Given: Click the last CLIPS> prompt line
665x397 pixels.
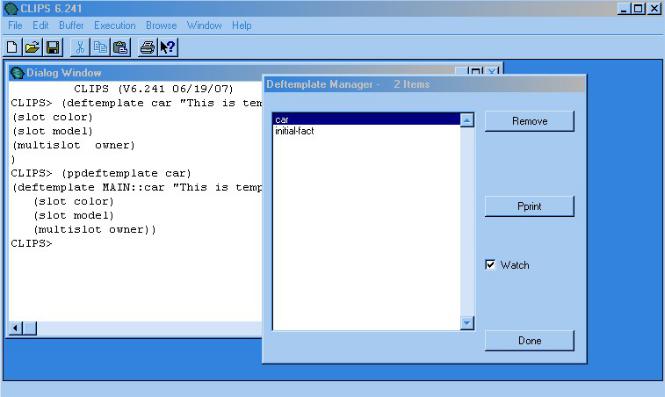Looking at the screenshot, I should (32, 243).
